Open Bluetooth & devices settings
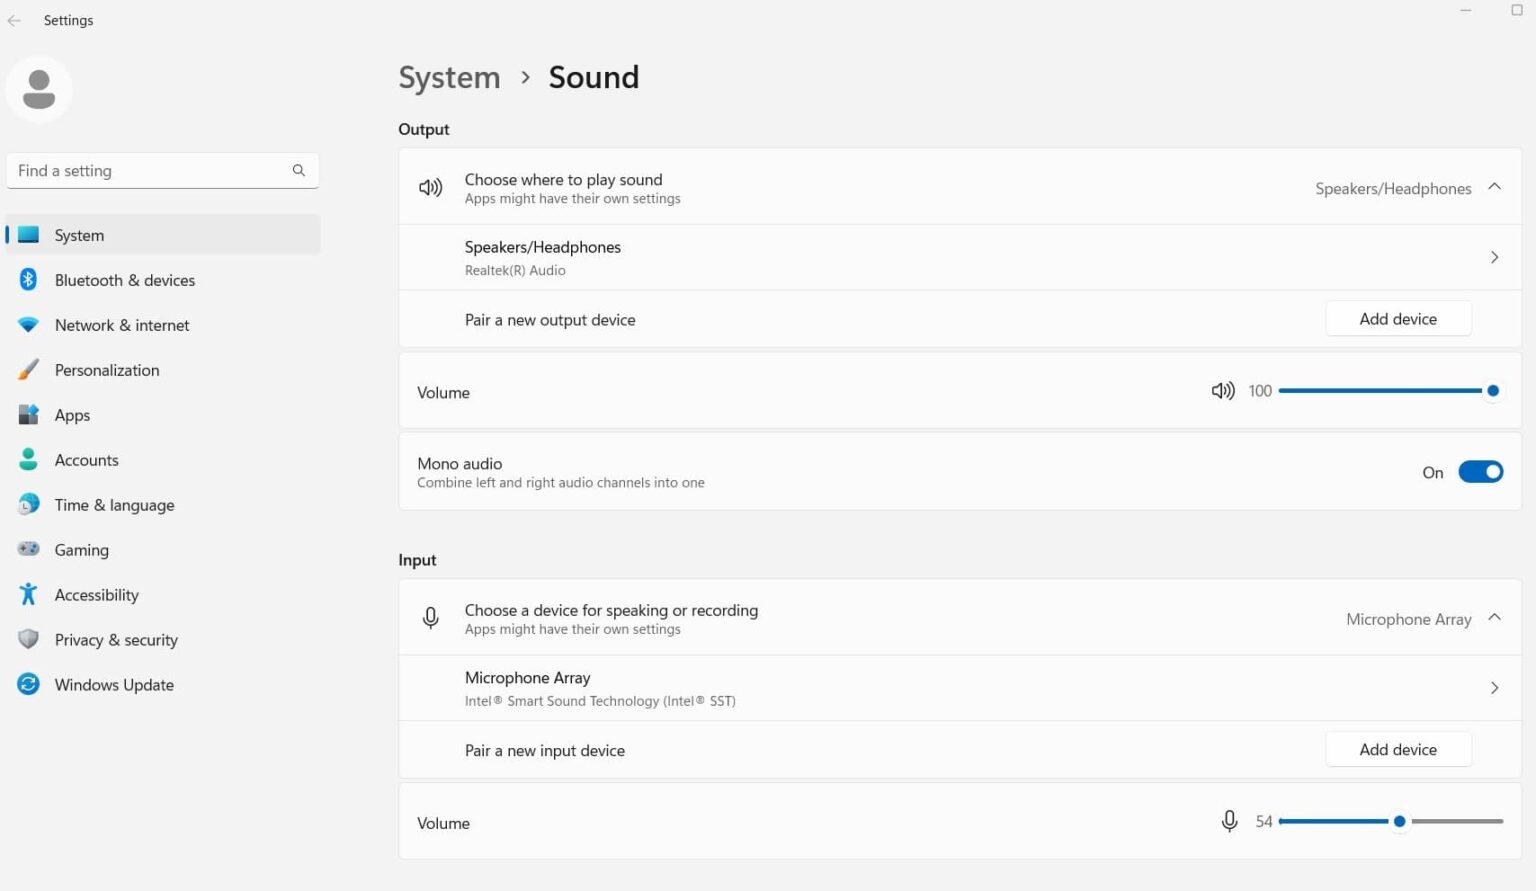 pos(124,280)
